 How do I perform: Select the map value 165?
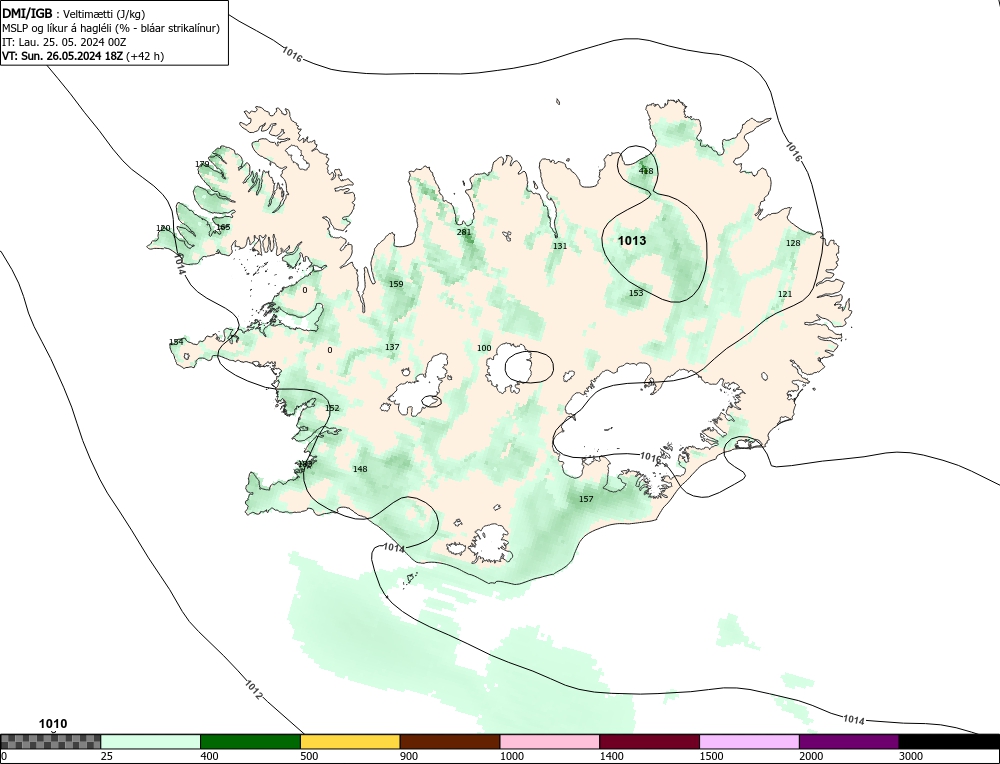tap(223, 227)
